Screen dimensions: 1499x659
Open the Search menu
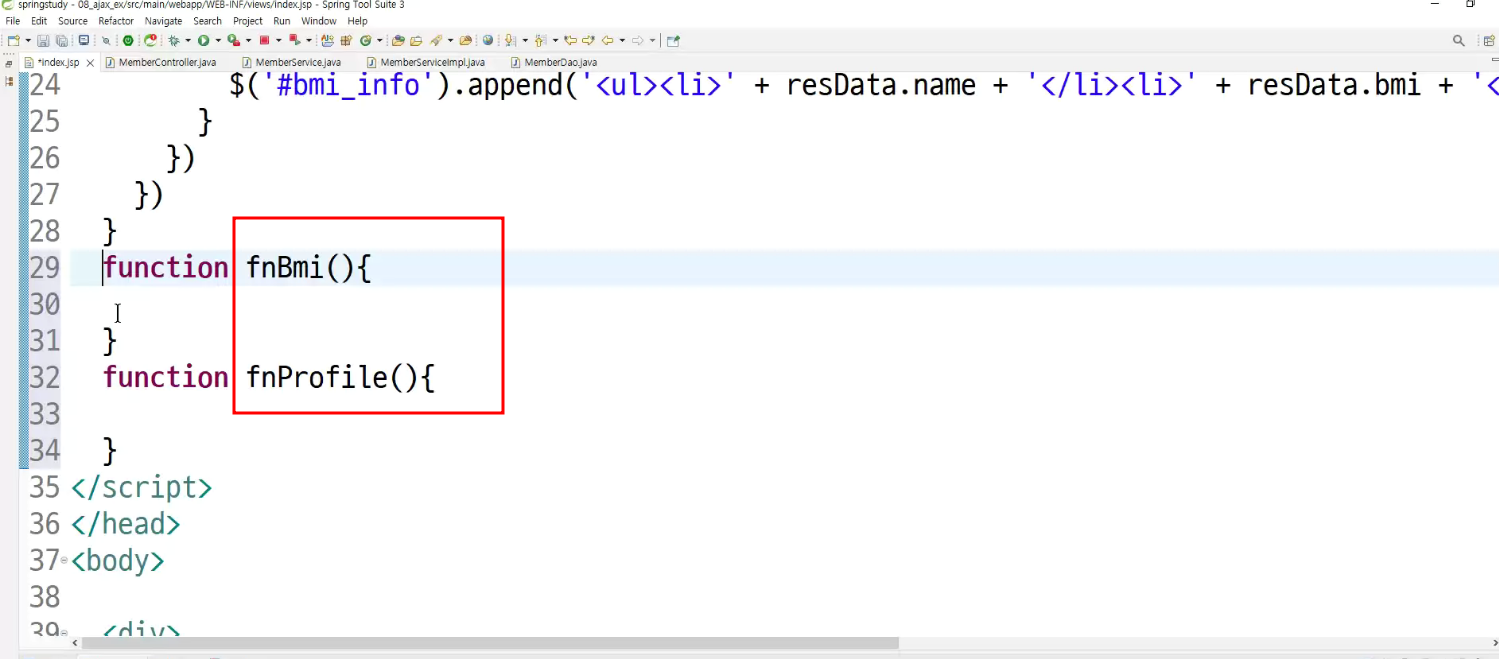pyautogui.click(x=207, y=21)
